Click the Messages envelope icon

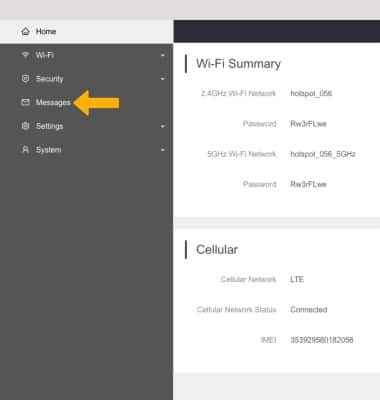25,102
